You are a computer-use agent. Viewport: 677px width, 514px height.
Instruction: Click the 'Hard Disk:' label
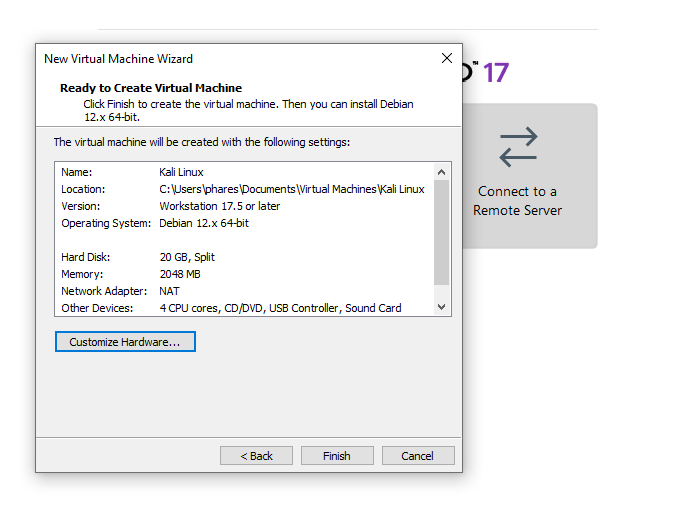click(x=85, y=257)
